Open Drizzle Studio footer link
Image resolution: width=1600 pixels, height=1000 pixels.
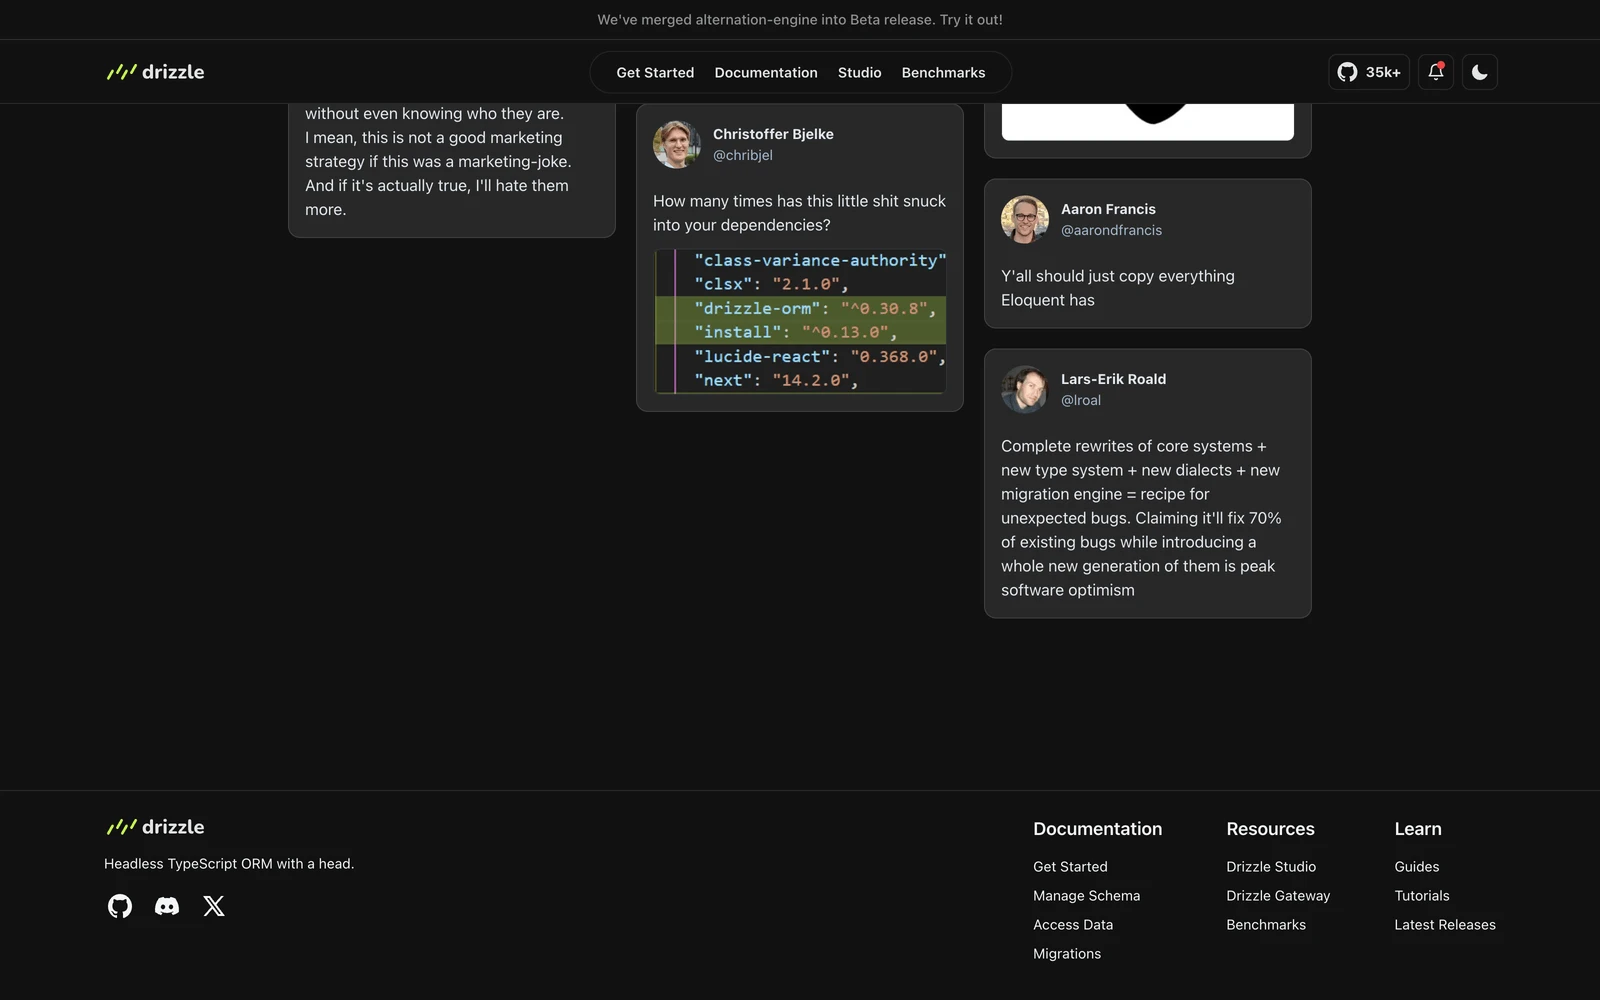(x=1271, y=867)
